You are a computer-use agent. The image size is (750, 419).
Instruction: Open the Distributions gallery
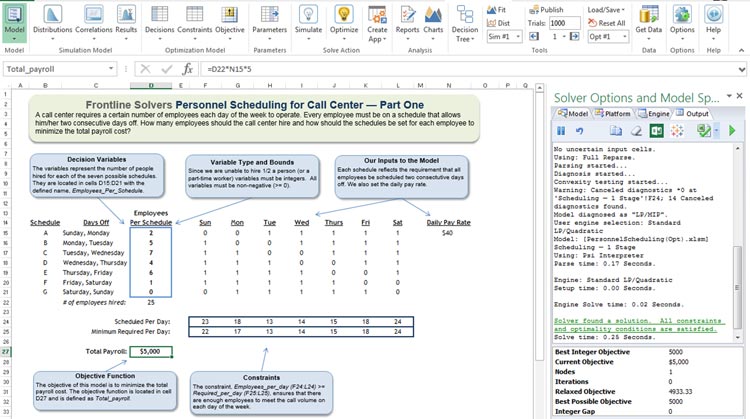pos(52,20)
